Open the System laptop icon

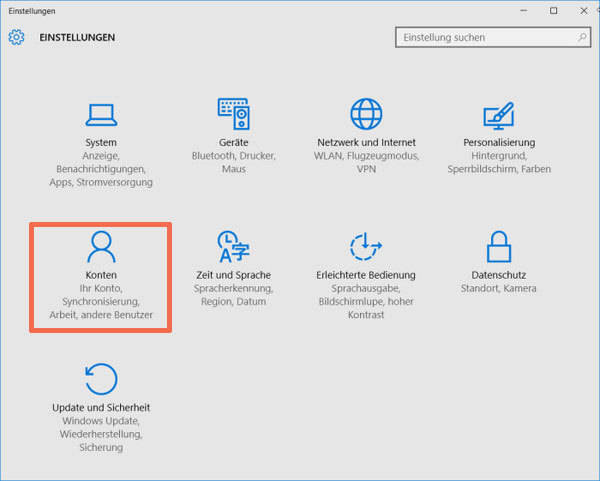pyautogui.click(x=101, y=115)
